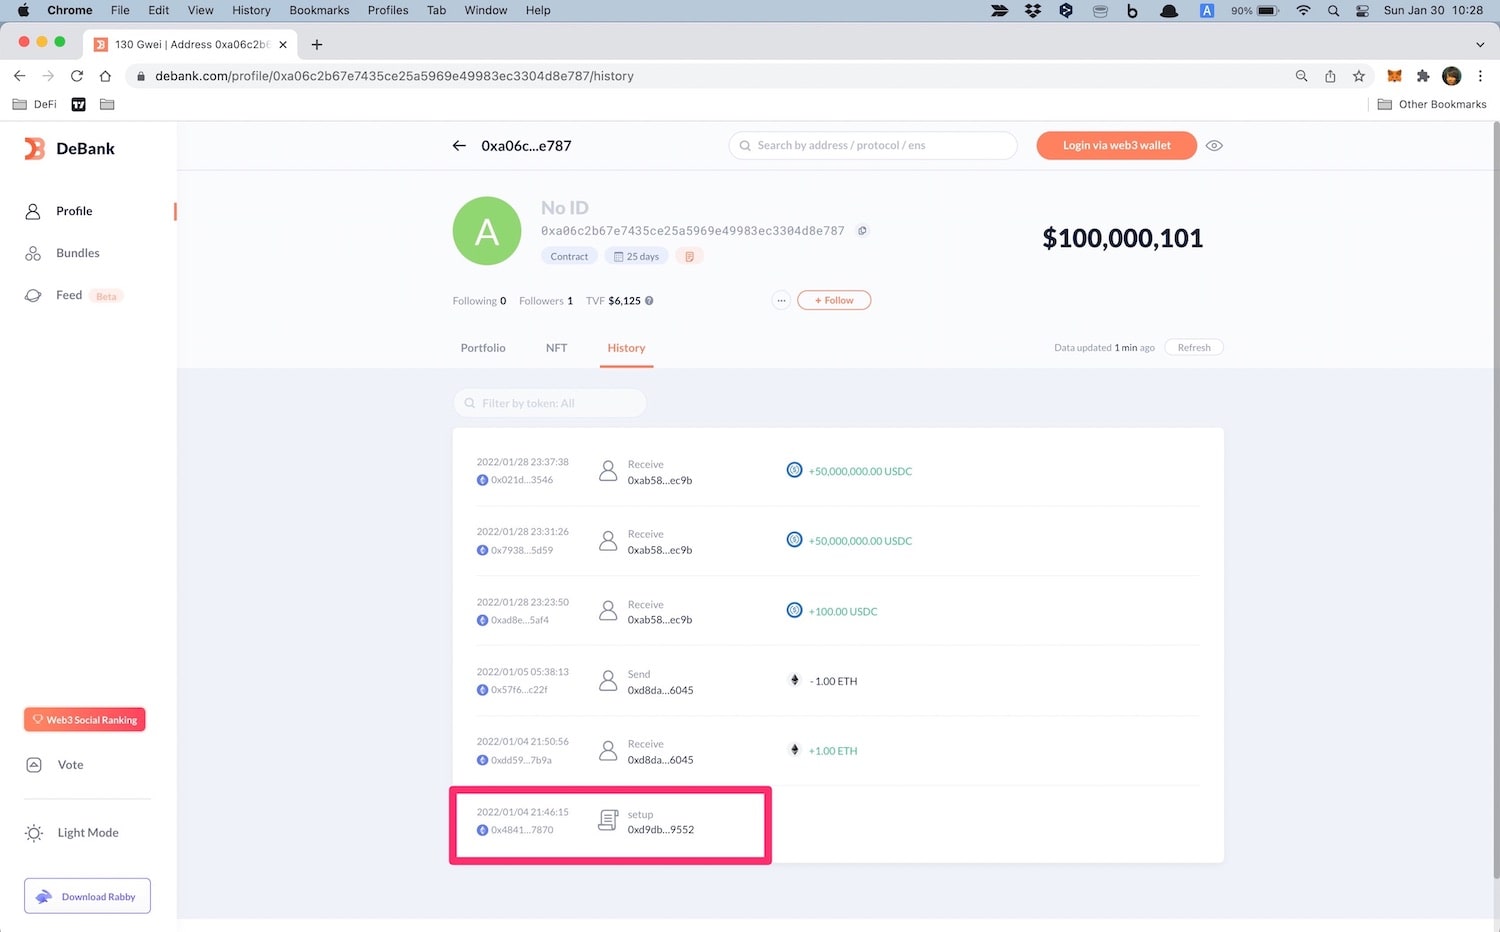This screenshot has width=1500, height=932.
Task: Click ETH icon beside -1.00 ETH
Action: tap(795, 680)
